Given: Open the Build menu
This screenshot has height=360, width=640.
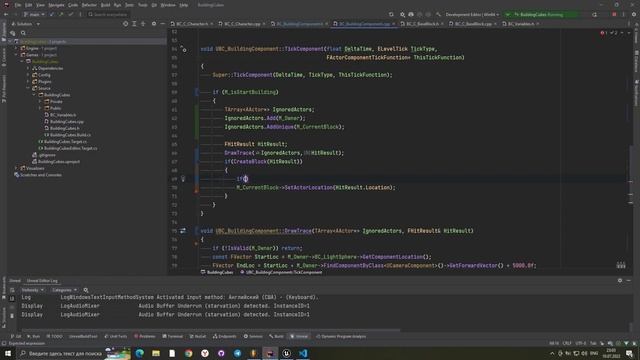Looking at the screenshot, I should 105,5.
